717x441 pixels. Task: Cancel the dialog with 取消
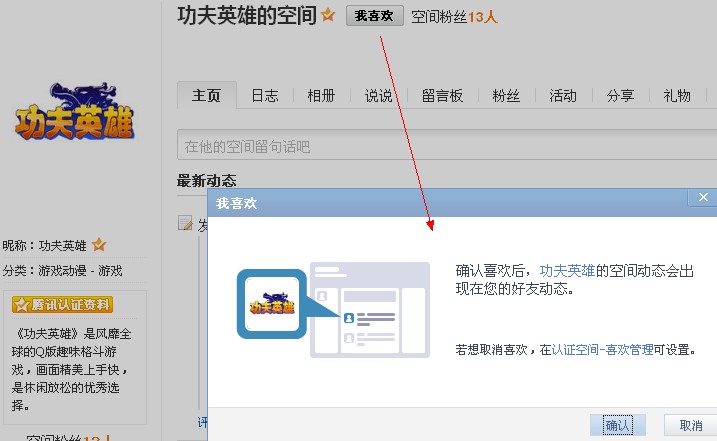pyautogui.click(x=690, y=425)
